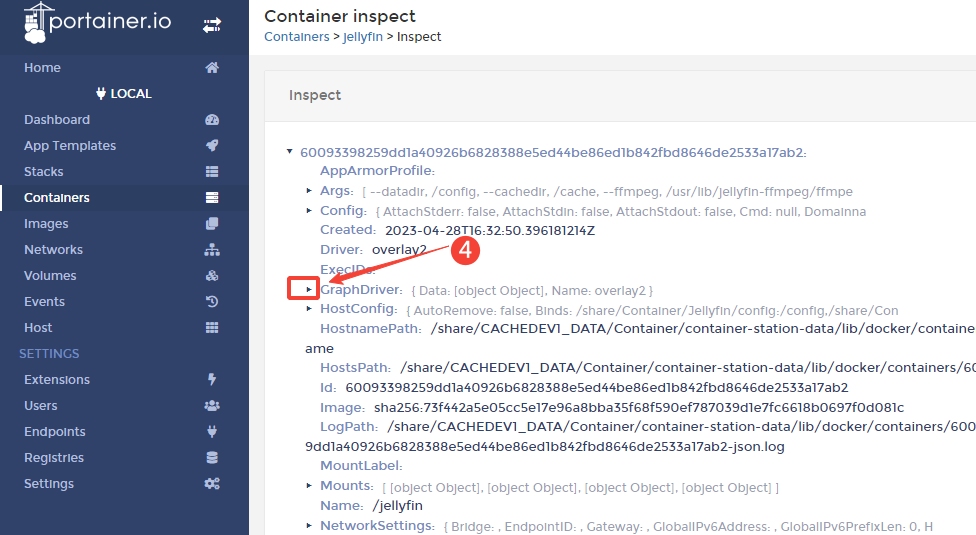Expand the HostConfig node
This screenshot has width=976, height=535.
tap(309, 309)
